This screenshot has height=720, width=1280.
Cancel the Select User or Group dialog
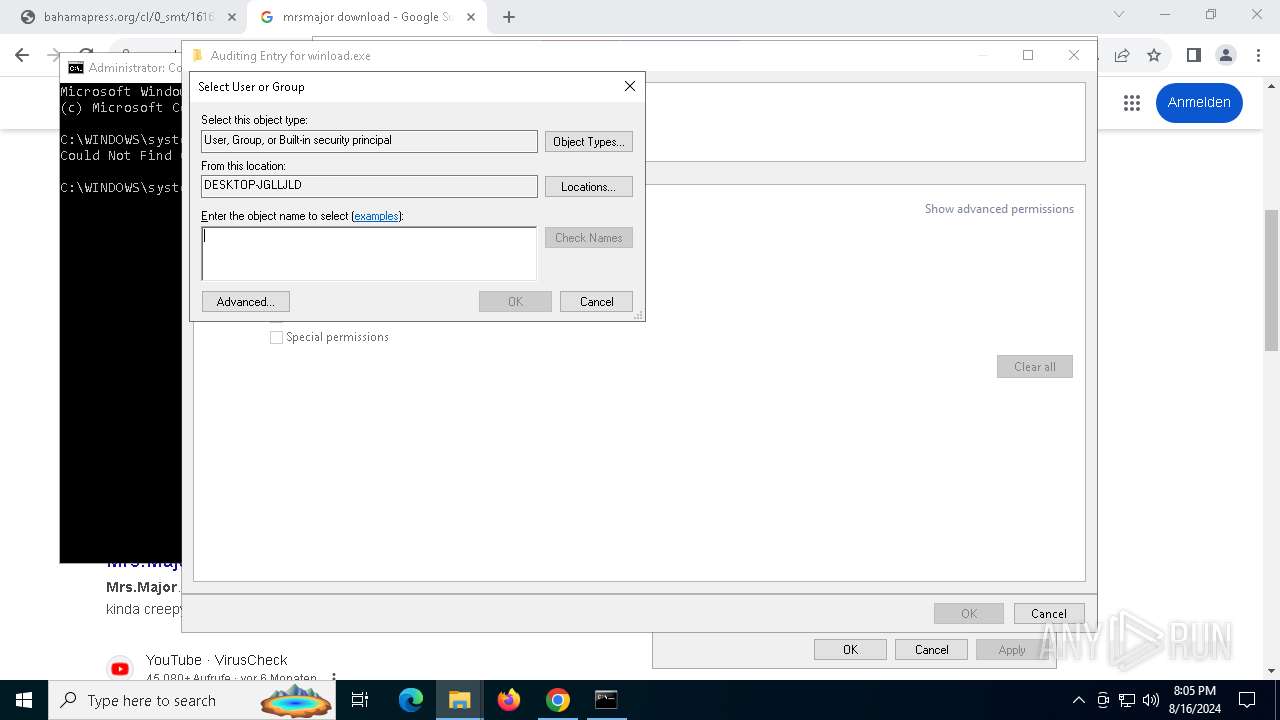[x=597, y=302]
